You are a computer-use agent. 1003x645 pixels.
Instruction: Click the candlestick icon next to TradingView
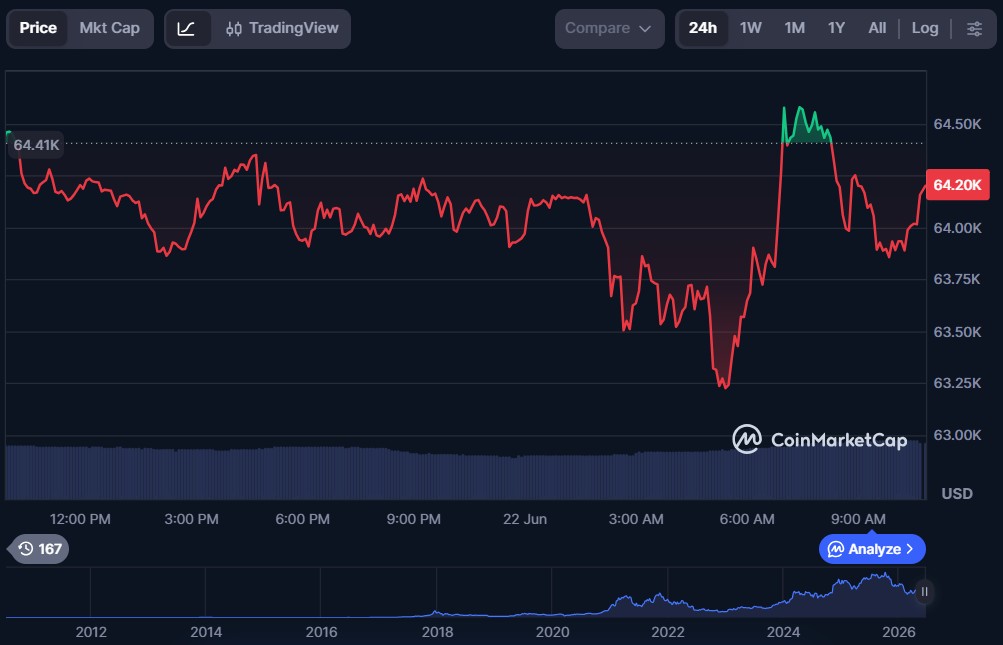(x=234, y=29)
